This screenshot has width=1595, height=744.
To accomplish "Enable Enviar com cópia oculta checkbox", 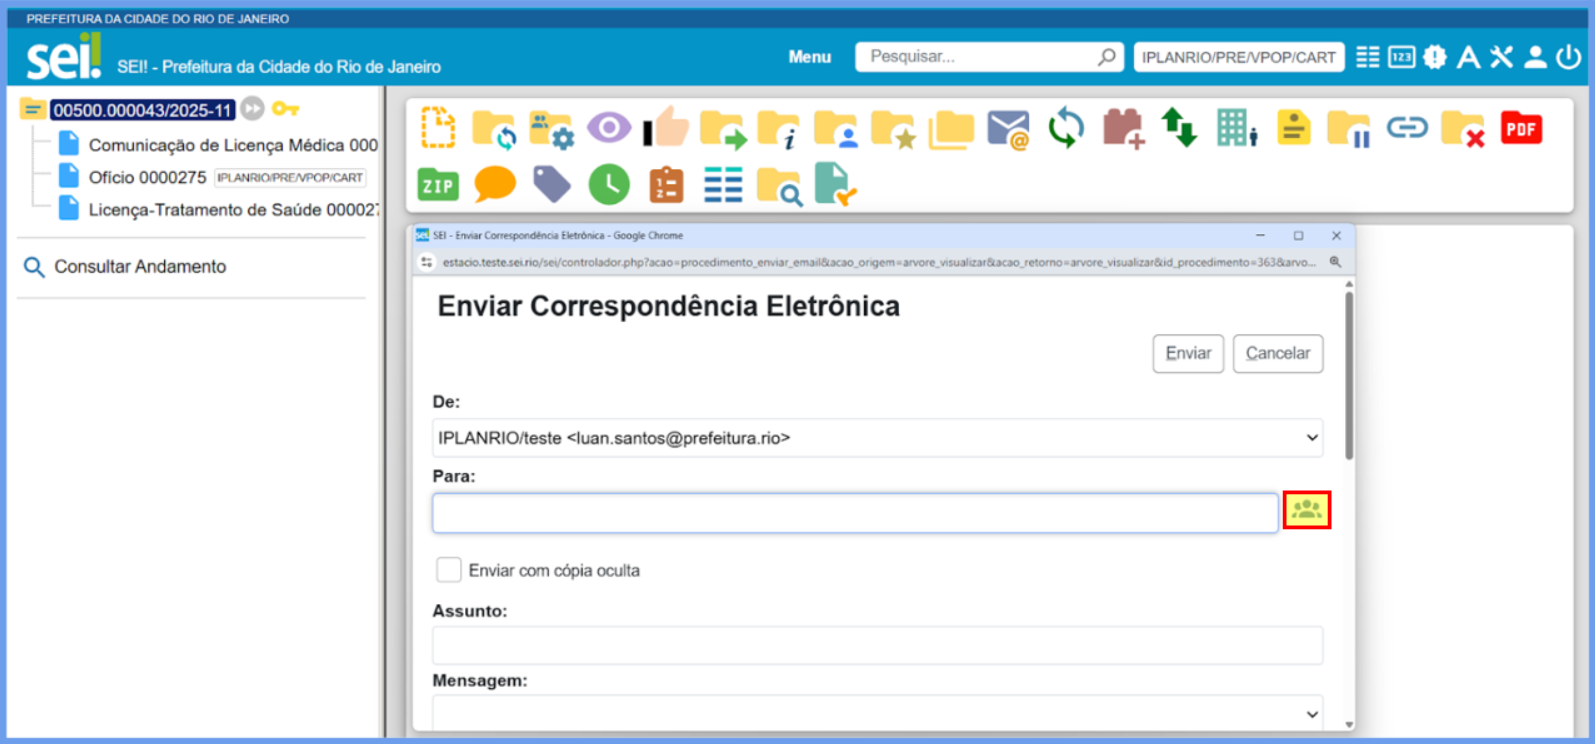I will (449, 570).
